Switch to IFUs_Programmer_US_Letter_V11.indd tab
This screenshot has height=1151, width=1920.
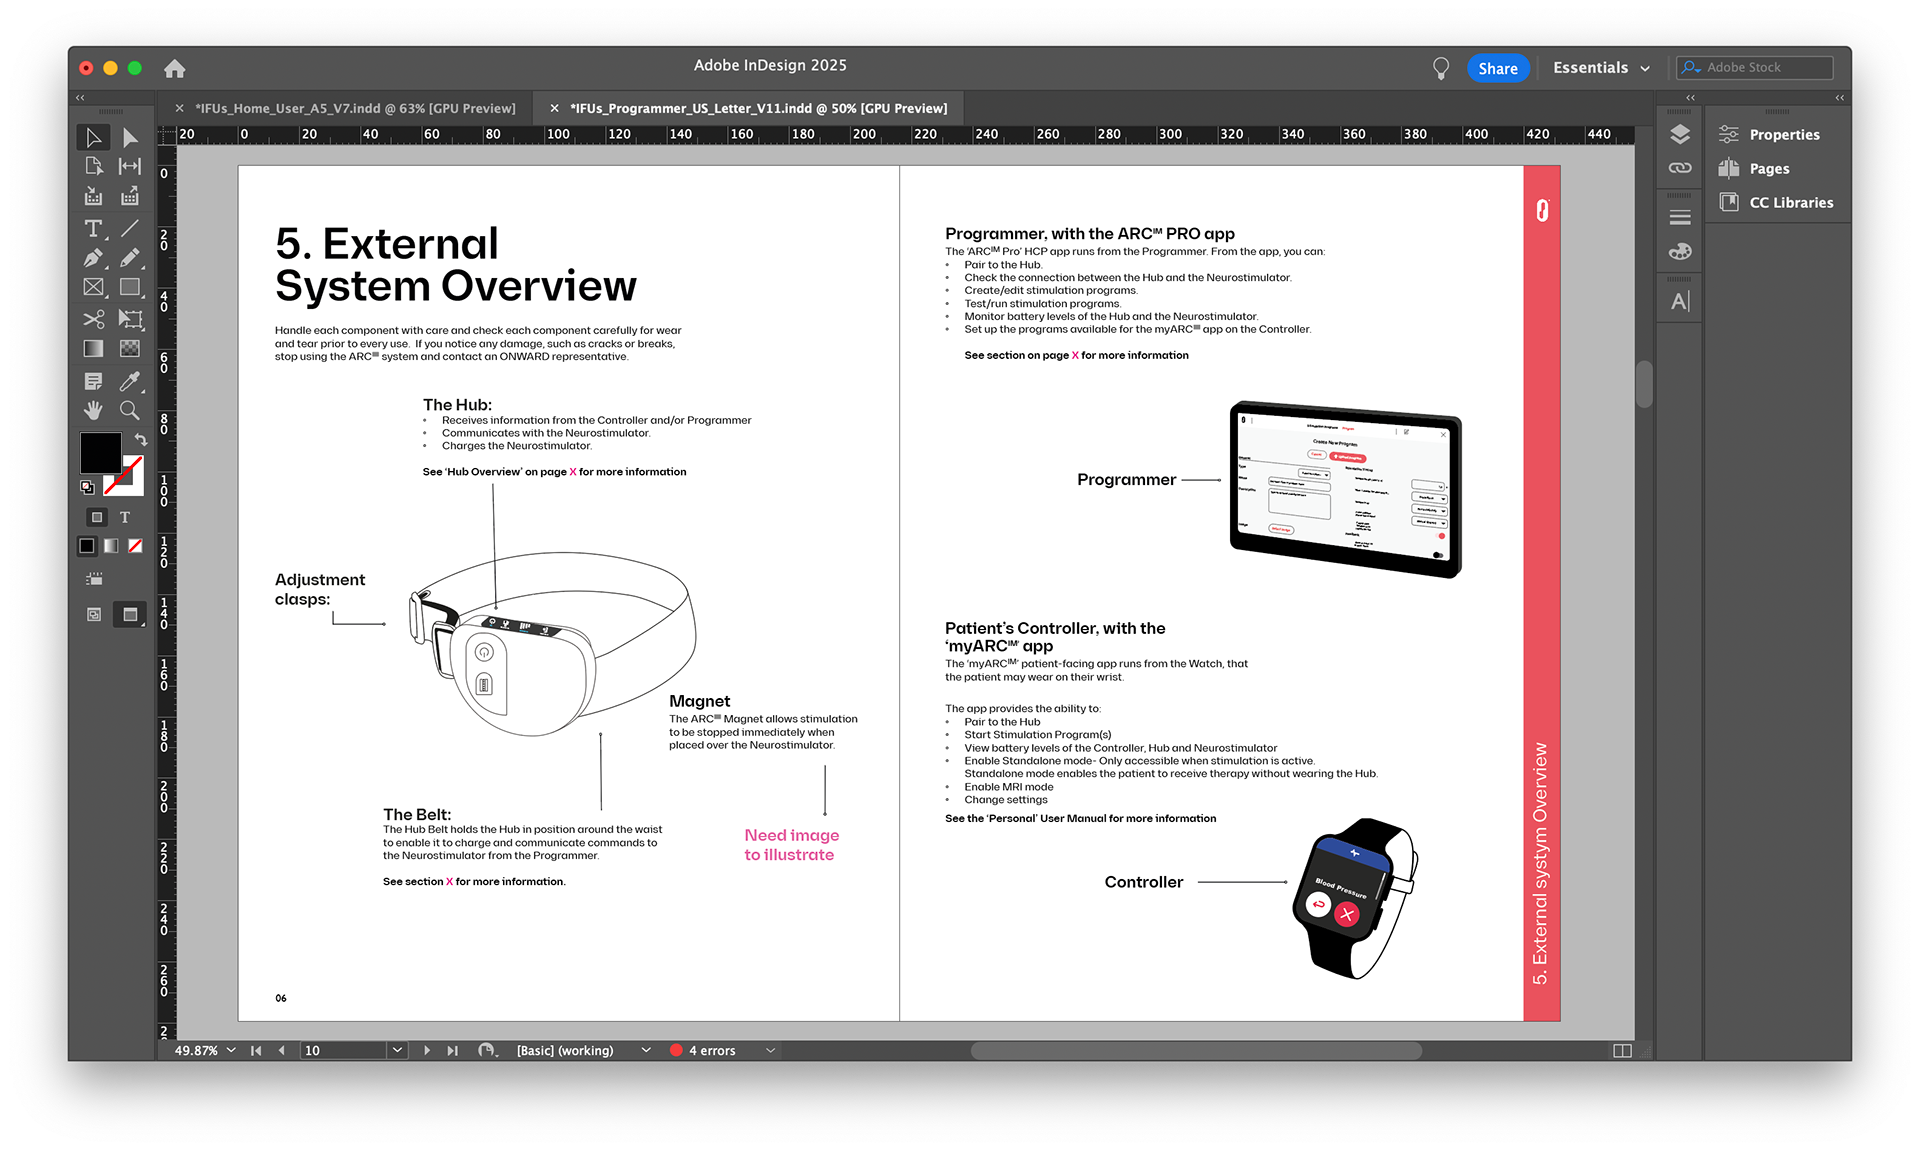click(x=758, y=108)
